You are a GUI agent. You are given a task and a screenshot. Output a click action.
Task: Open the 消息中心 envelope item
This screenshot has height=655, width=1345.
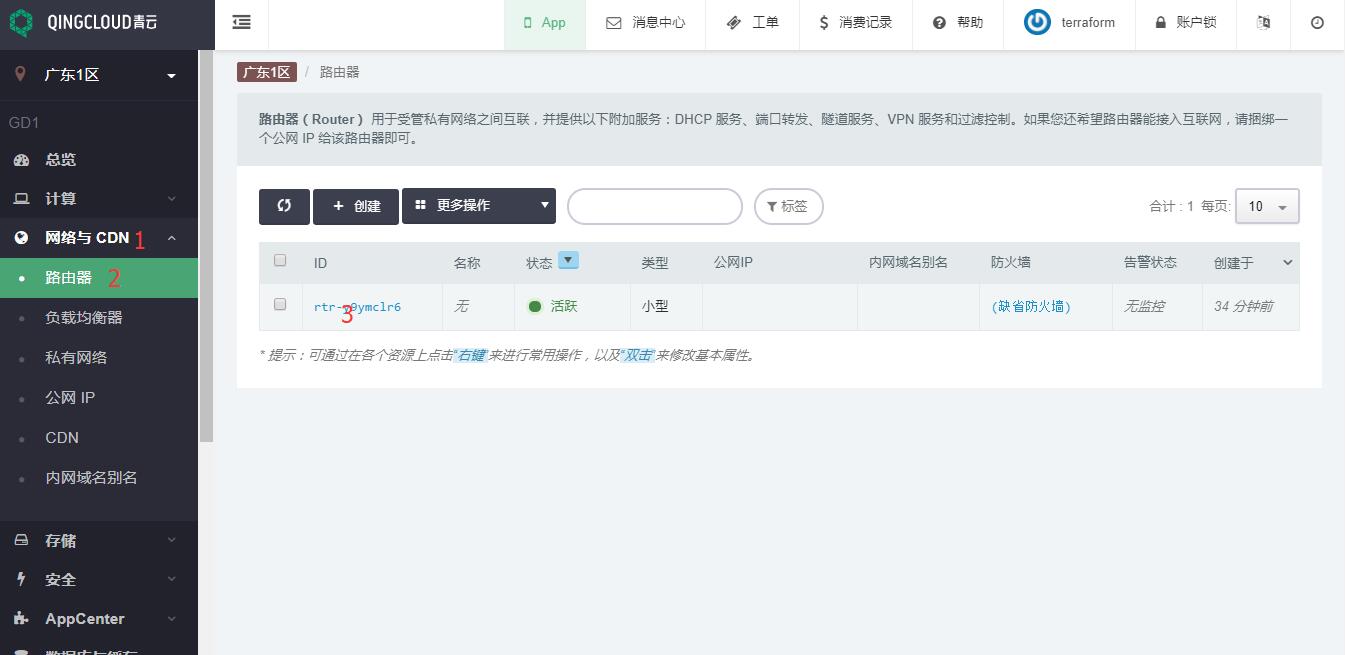(645, 22)
